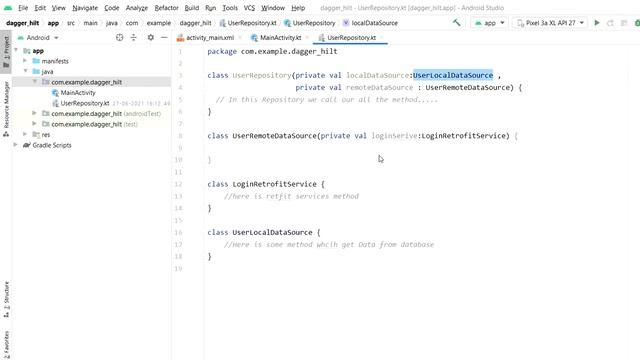This screenshot has width=640, height=360.
Task: Open the Edit menu
Action: tap(40, 8)
